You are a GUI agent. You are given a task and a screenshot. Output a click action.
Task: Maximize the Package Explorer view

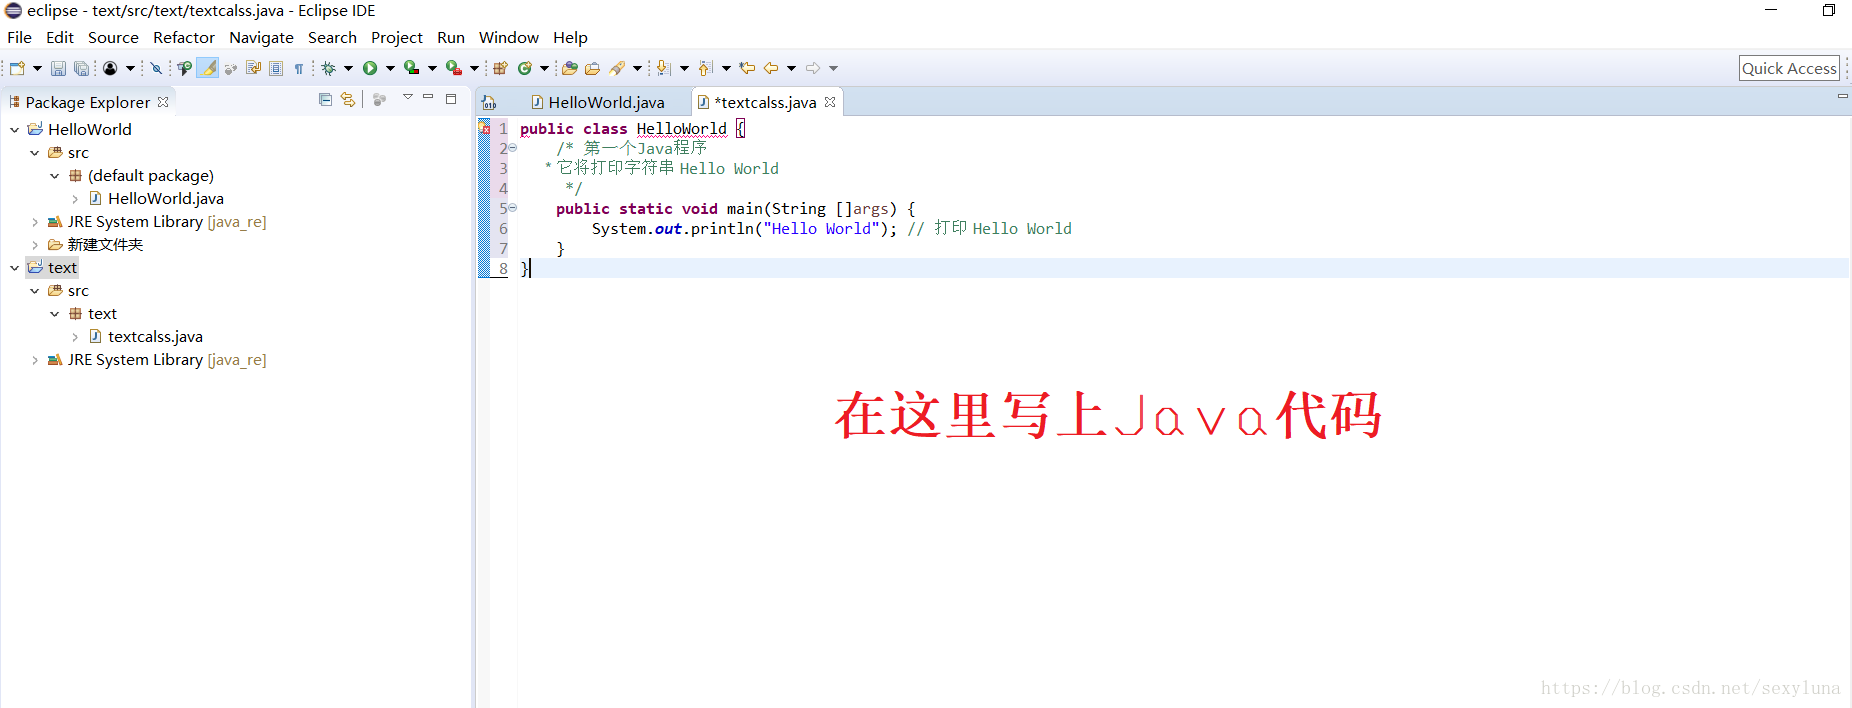(x=451, y=98)
